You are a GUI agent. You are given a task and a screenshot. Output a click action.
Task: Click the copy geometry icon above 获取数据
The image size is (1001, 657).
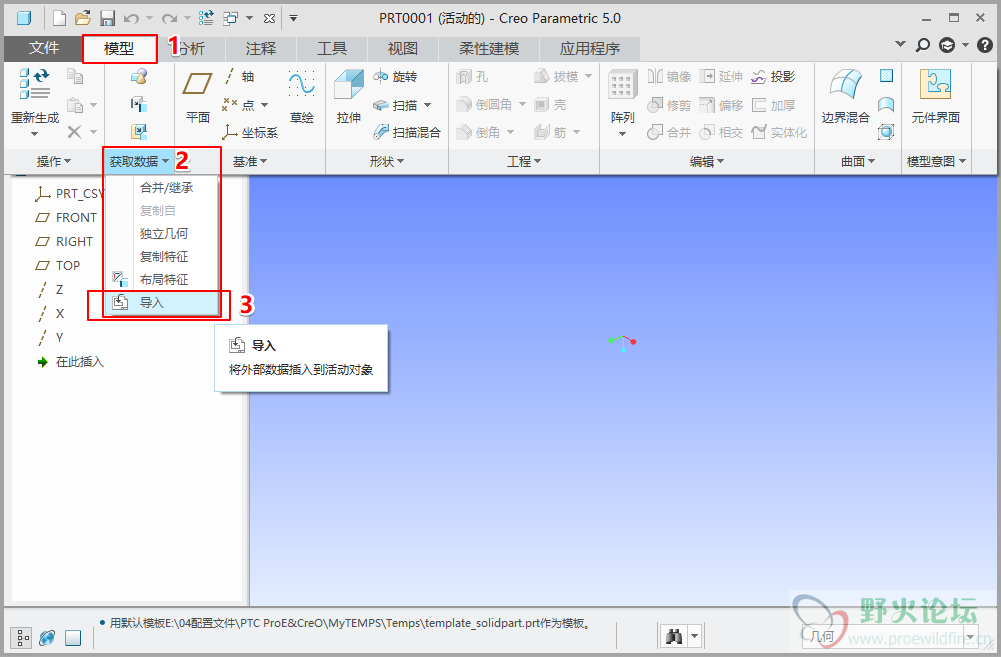pyautogui.click(x=139, y=104)
